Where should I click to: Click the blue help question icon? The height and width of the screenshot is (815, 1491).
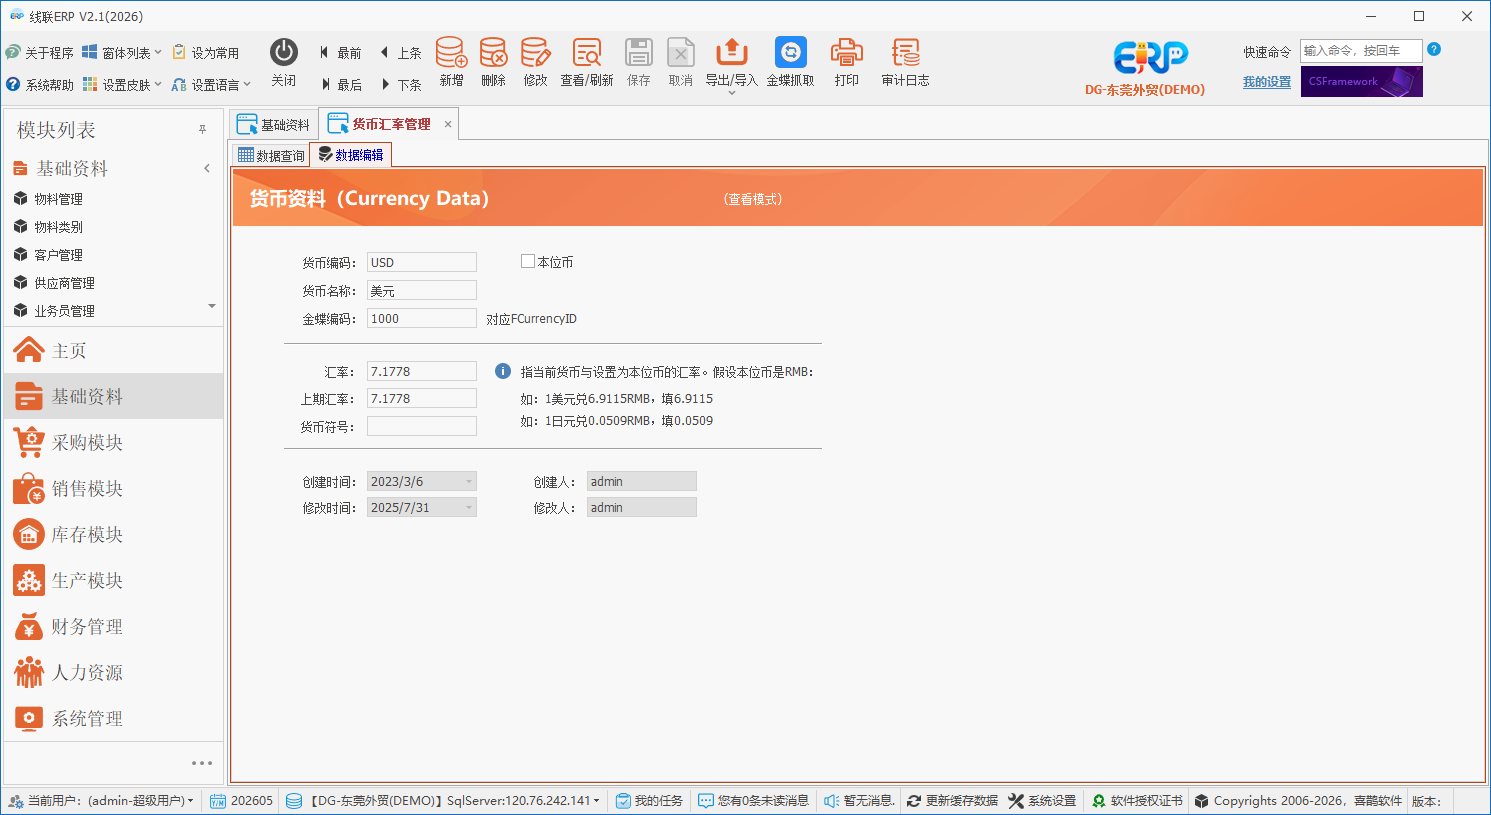click(x=1434, y=49)
